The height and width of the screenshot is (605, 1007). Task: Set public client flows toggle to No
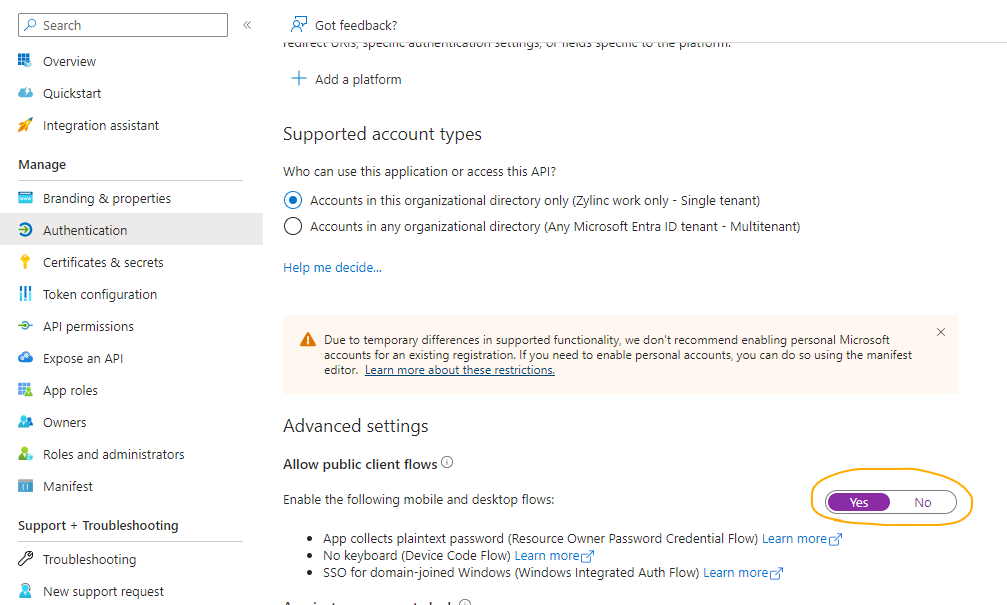923,502
